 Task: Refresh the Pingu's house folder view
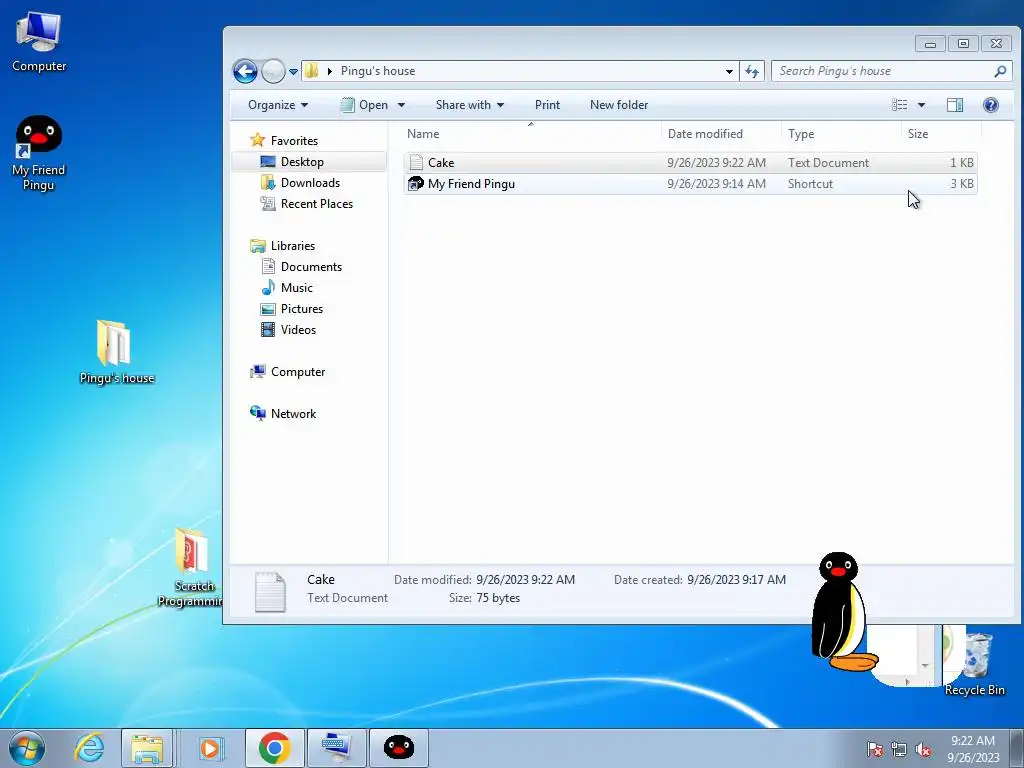[752, 71]
